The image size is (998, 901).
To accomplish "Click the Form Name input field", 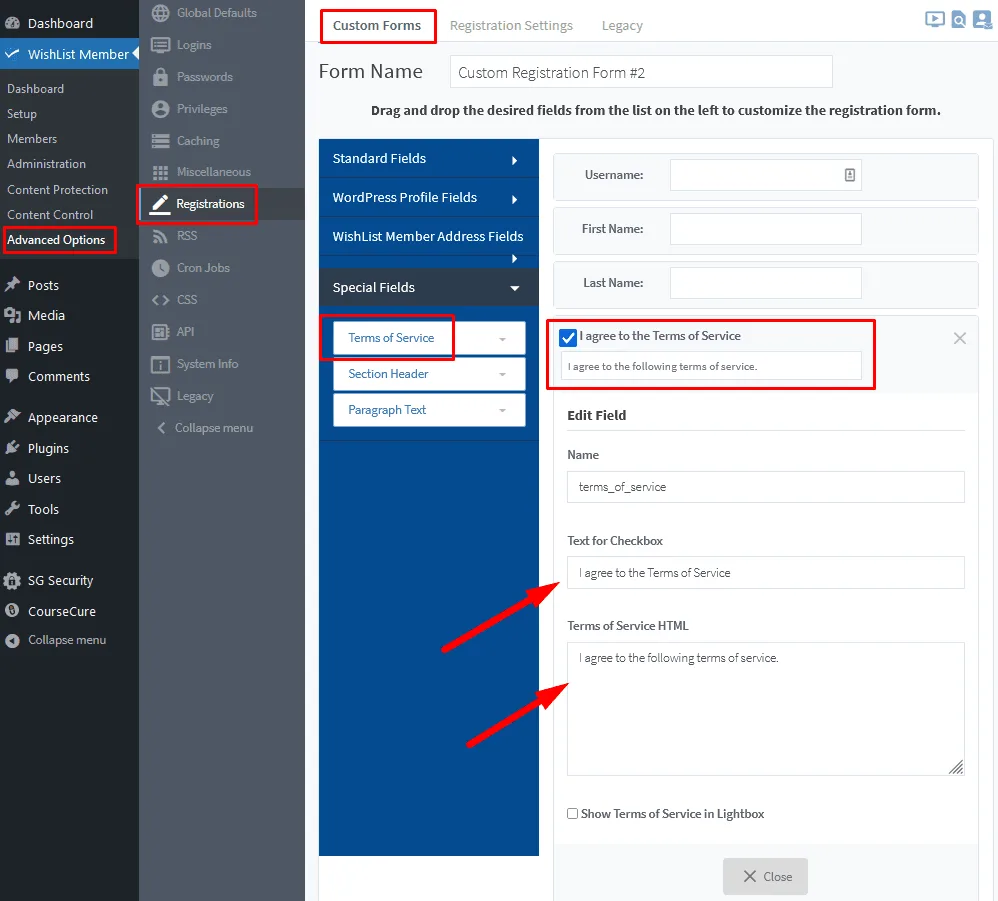I will point(641,72).
